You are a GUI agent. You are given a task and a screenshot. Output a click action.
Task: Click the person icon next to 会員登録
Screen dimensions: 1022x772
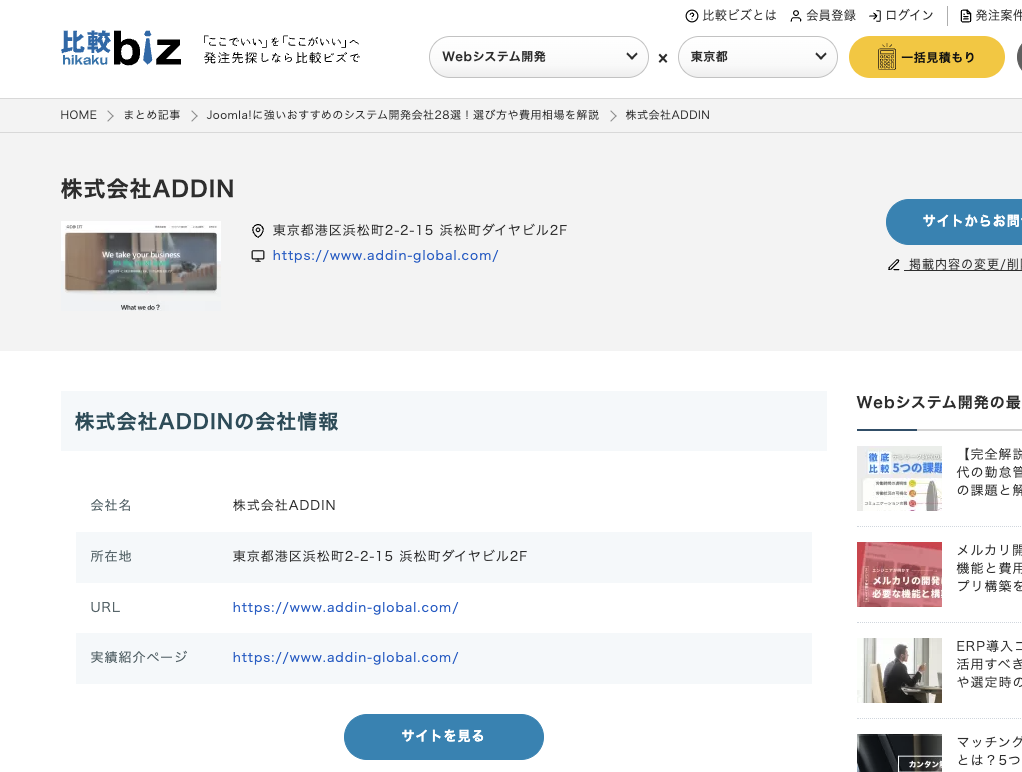pyautogui.click(x=795, y=16)
